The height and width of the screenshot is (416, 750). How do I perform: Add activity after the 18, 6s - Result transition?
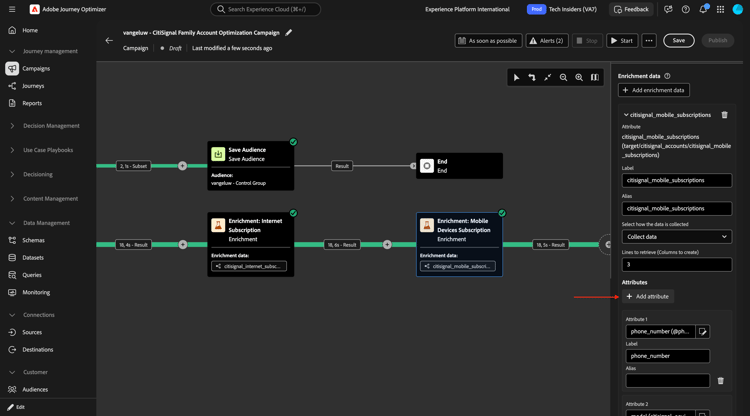click(387, 244)
